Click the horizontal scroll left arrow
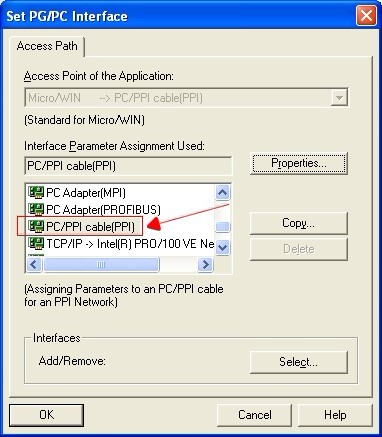This screenshot has width=382, height=437. pos(34,265)
